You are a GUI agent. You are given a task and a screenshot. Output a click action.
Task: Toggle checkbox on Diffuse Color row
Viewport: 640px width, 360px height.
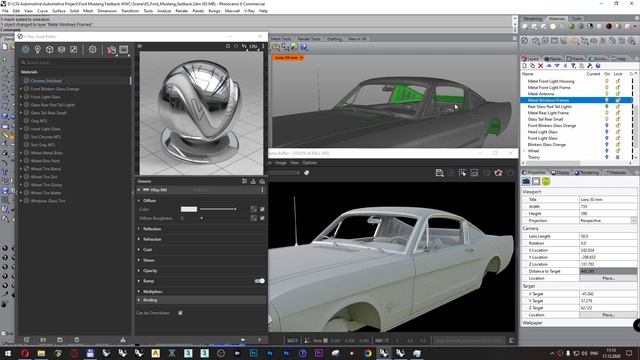262,209
